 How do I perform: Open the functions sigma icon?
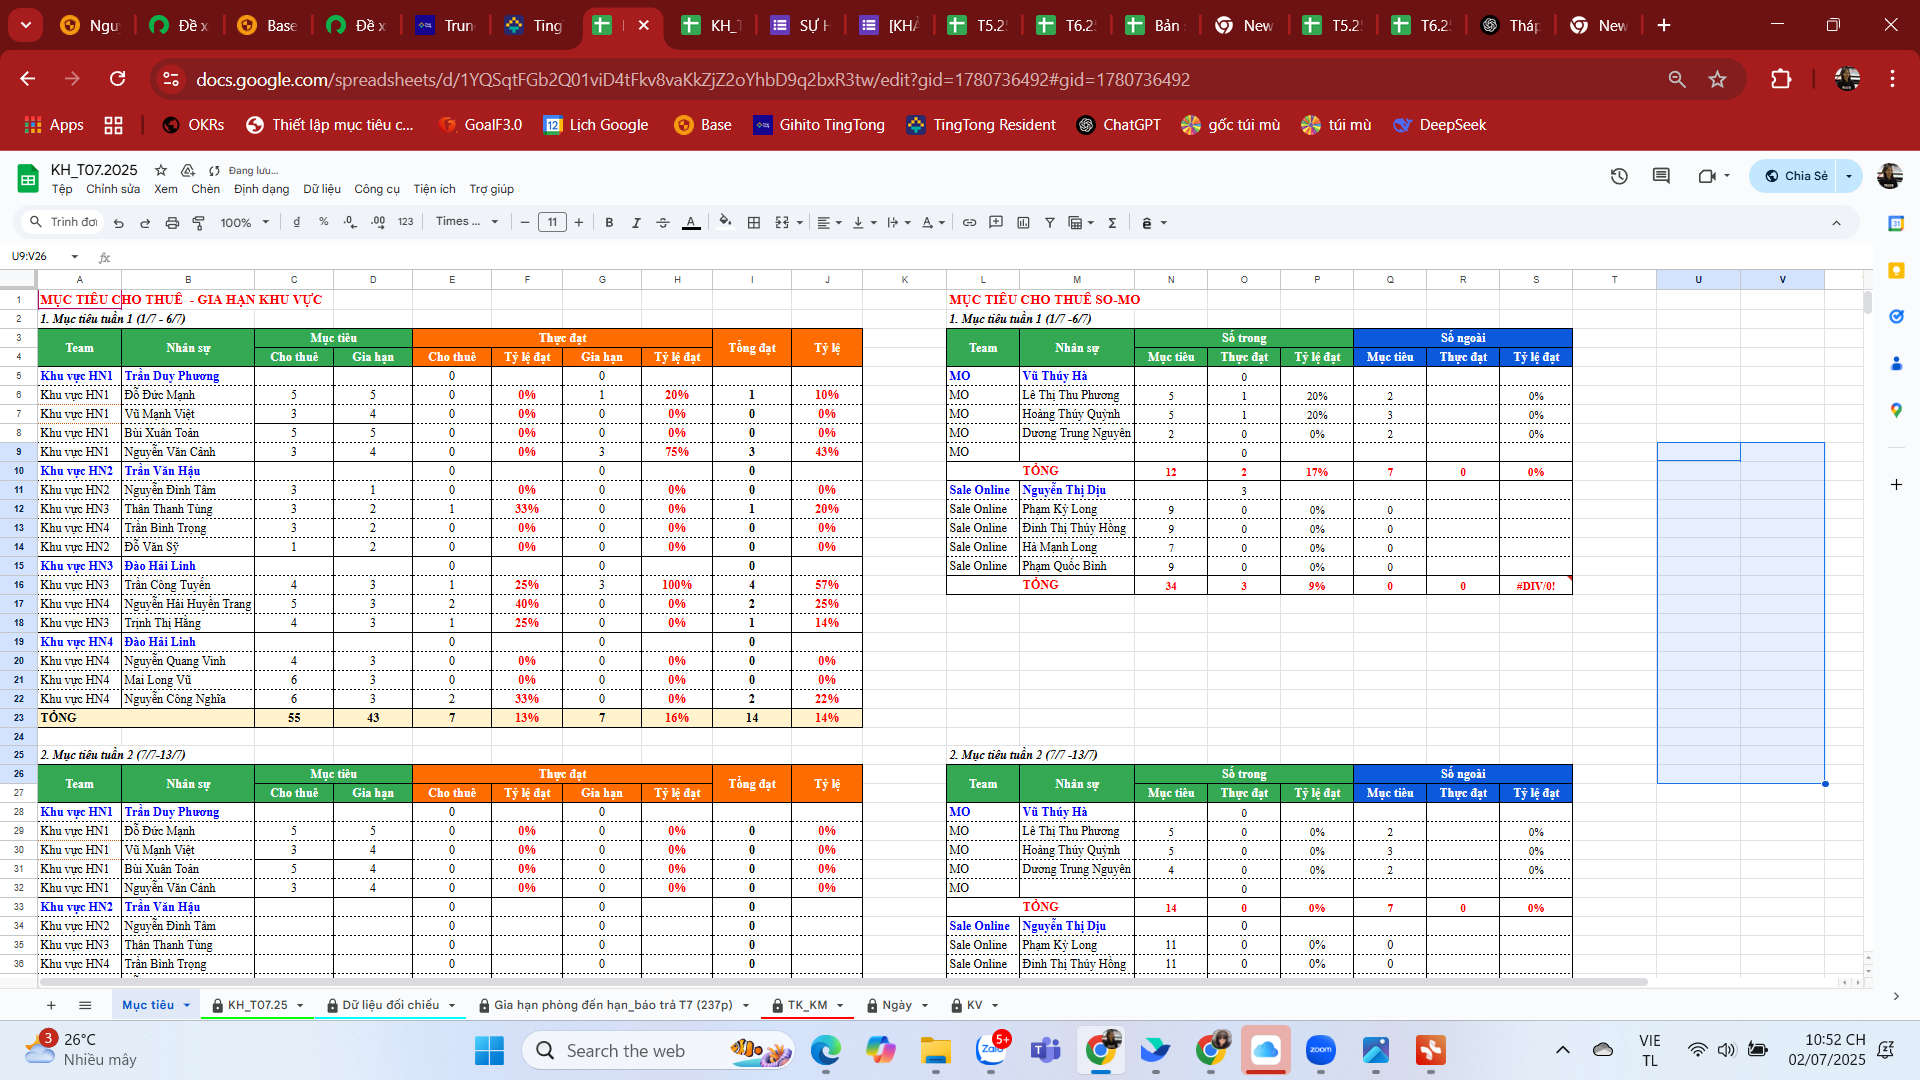coord(1112,223)
